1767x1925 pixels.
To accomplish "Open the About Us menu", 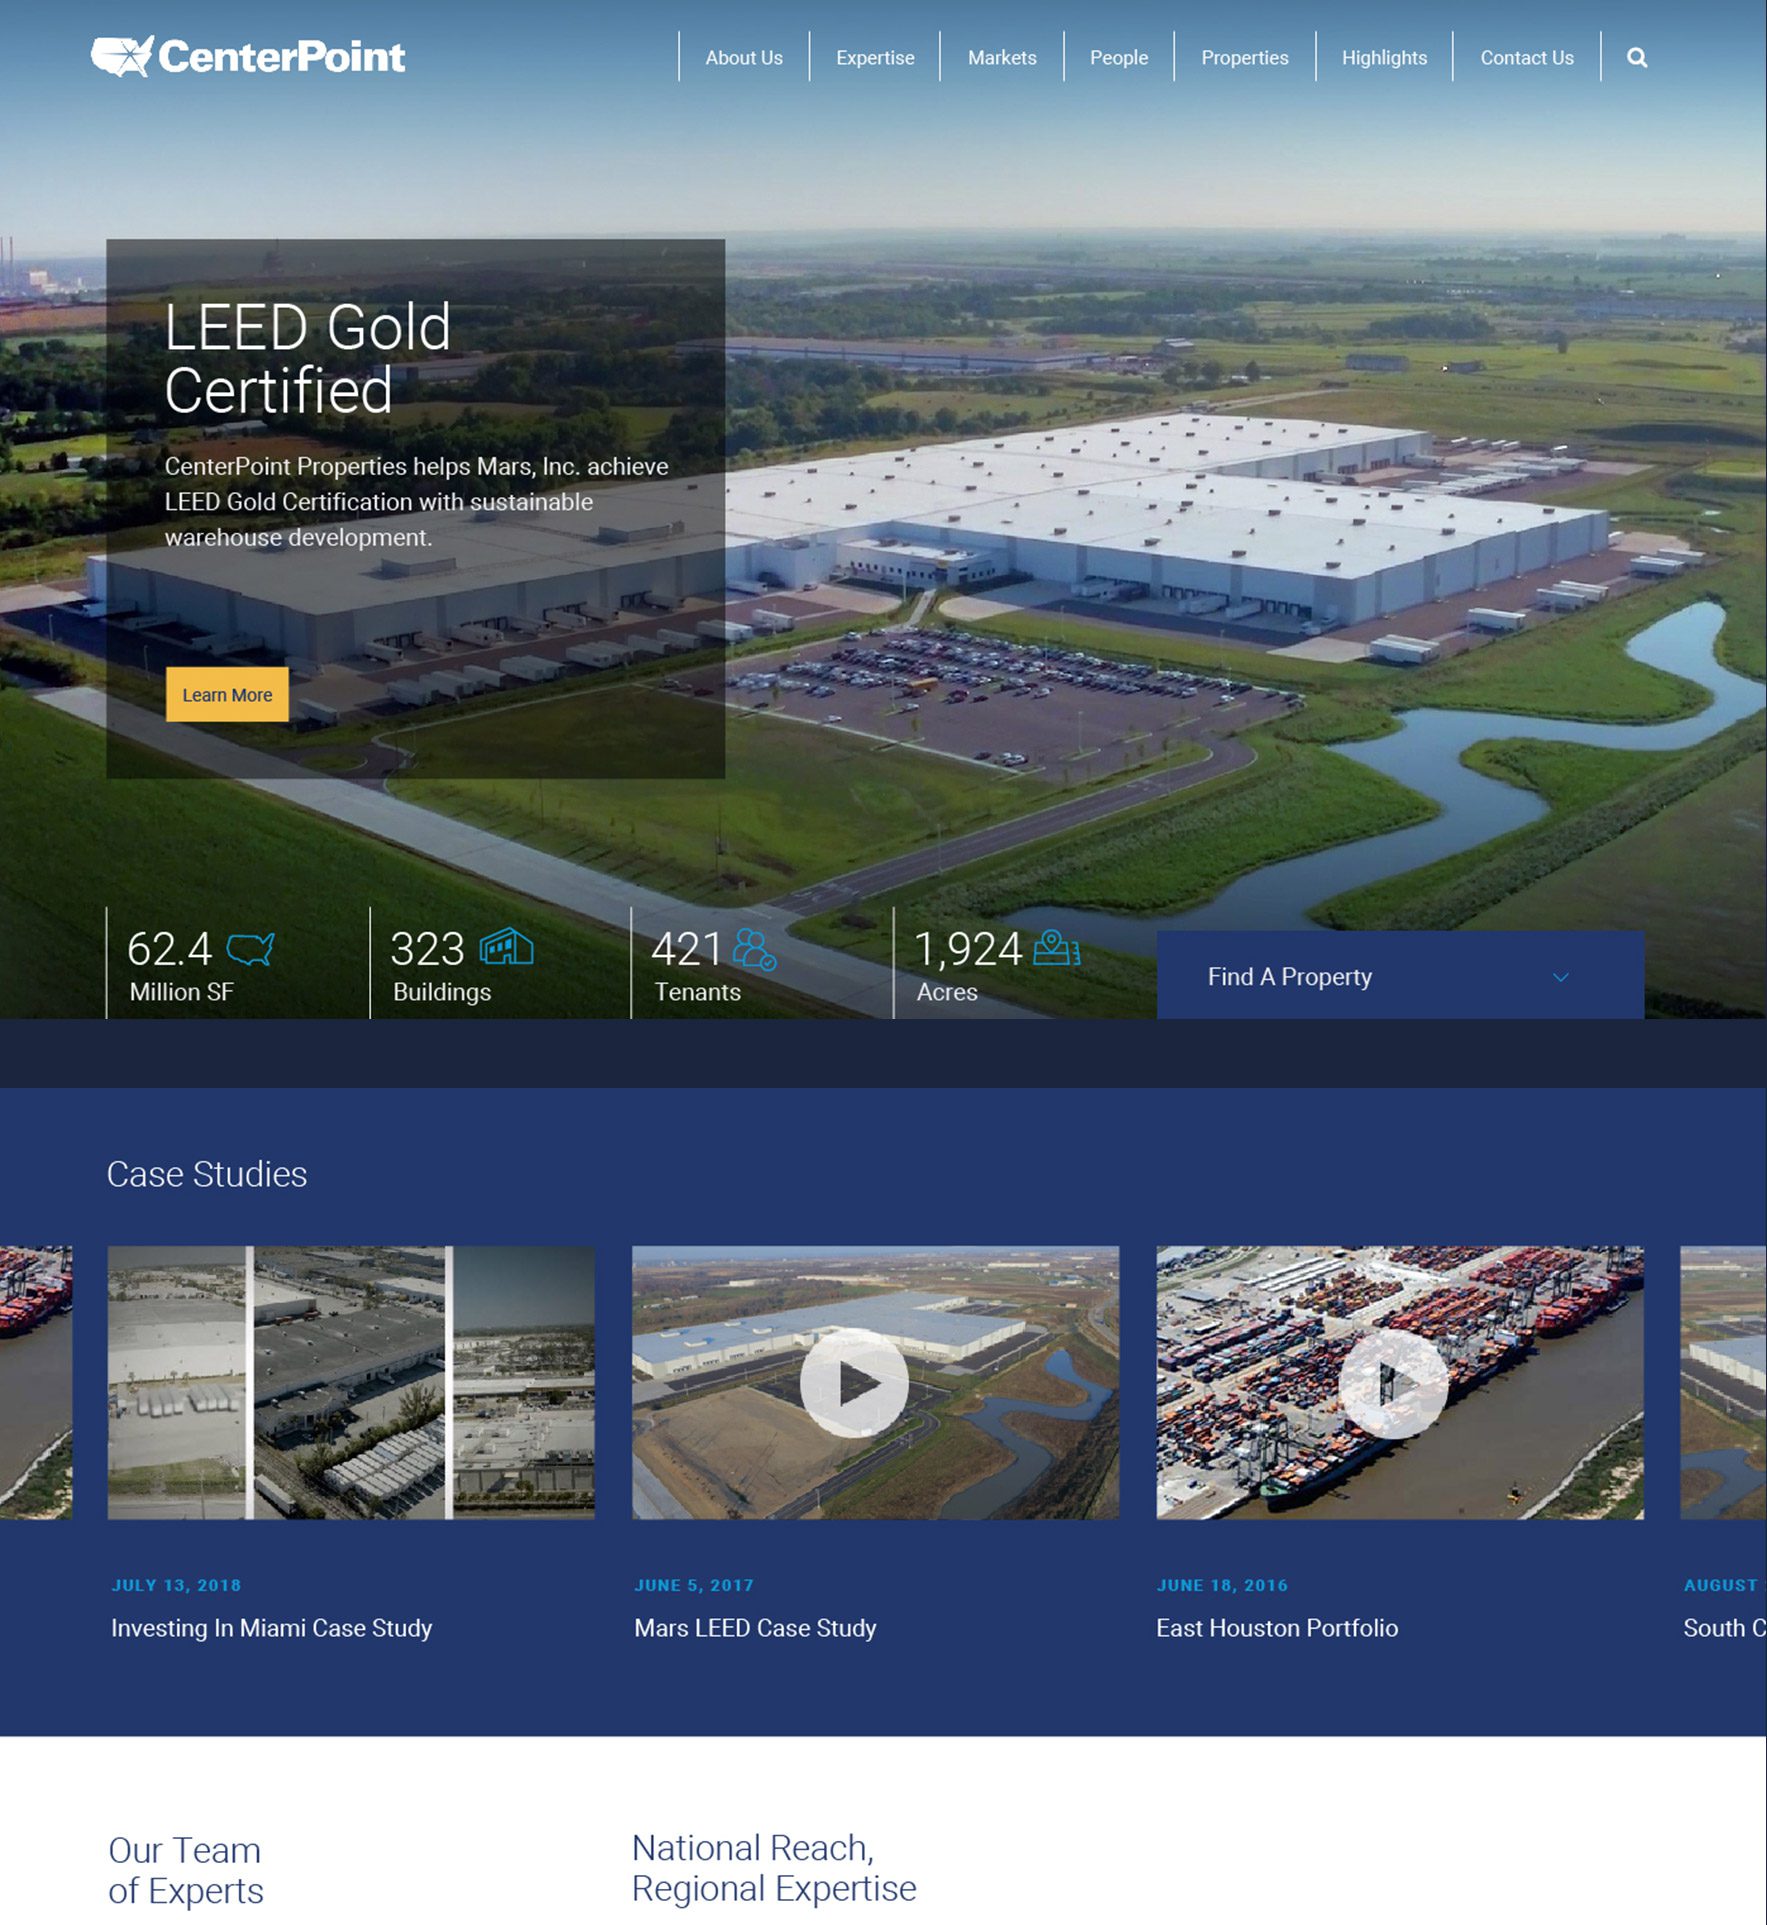I will (744, 58).
